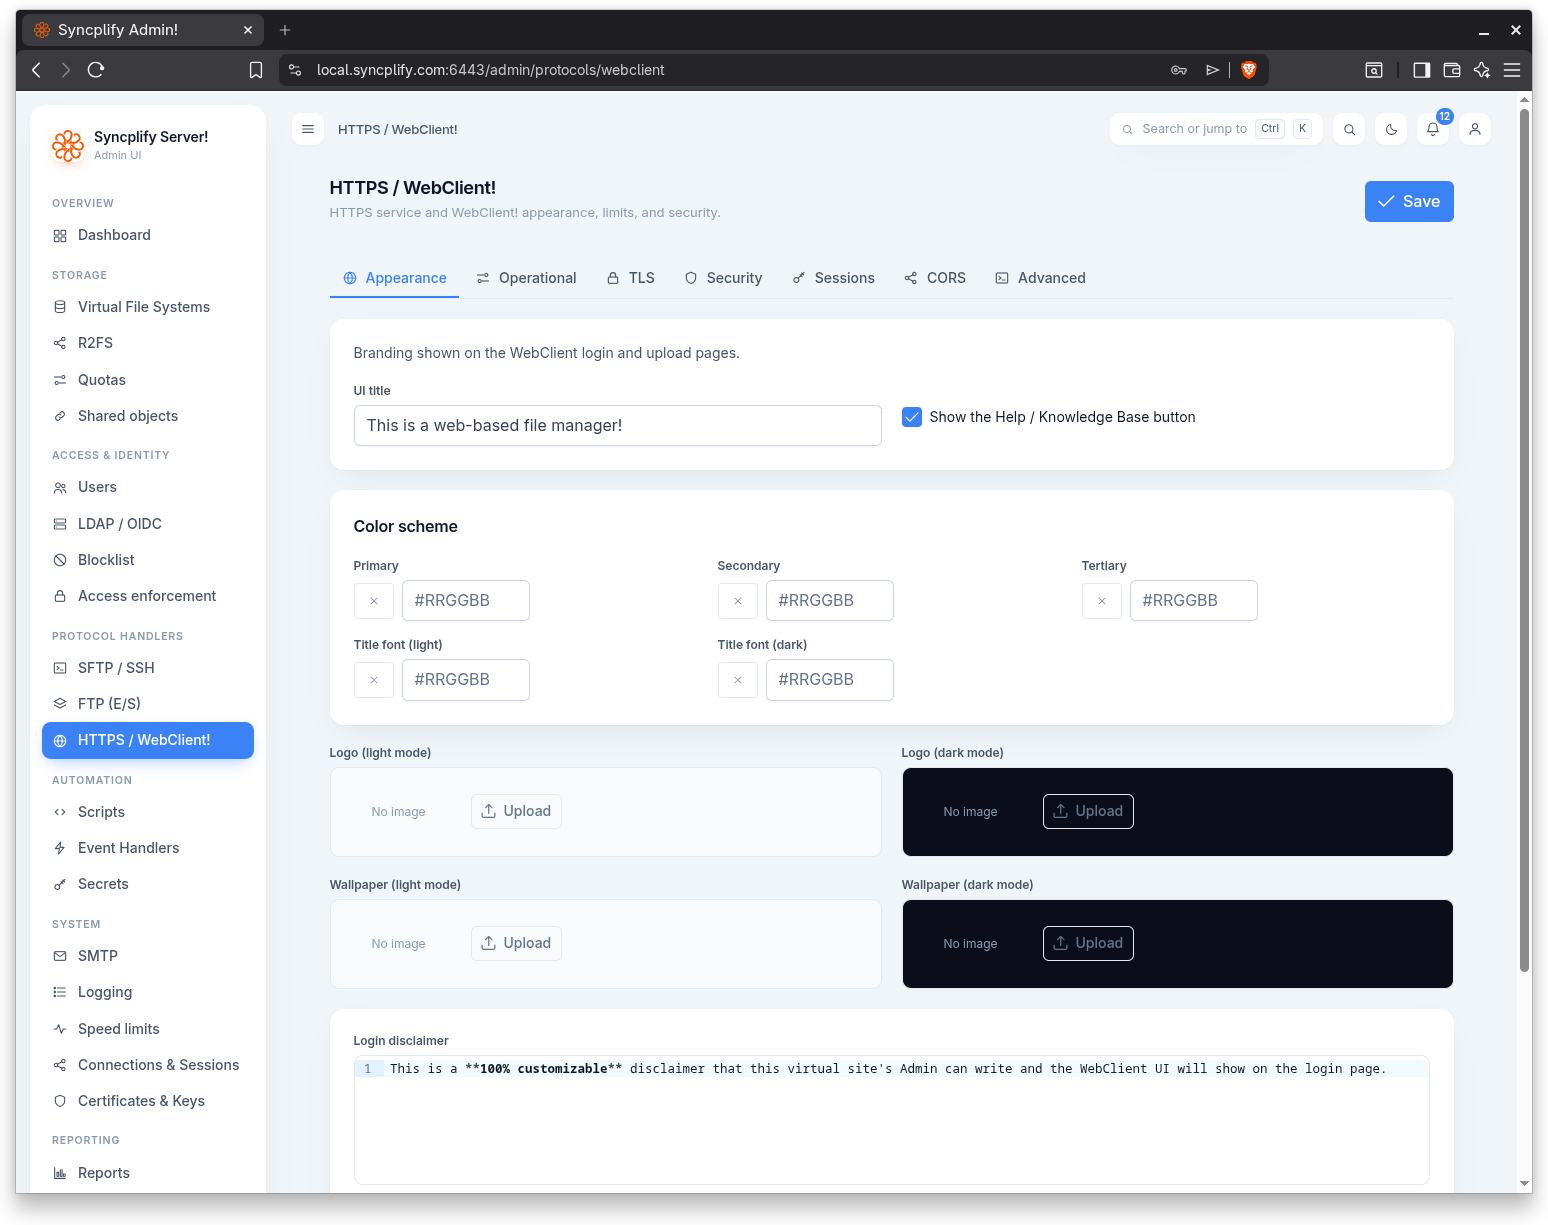Click the UI title text field

[618, 425]
